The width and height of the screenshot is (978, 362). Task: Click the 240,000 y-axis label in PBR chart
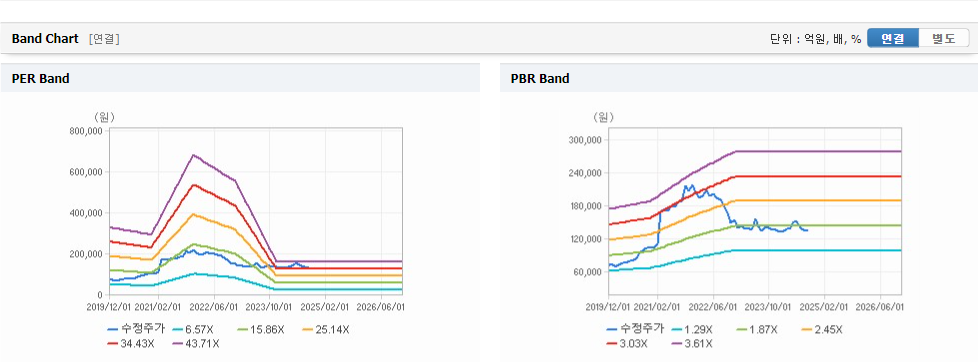585,173
